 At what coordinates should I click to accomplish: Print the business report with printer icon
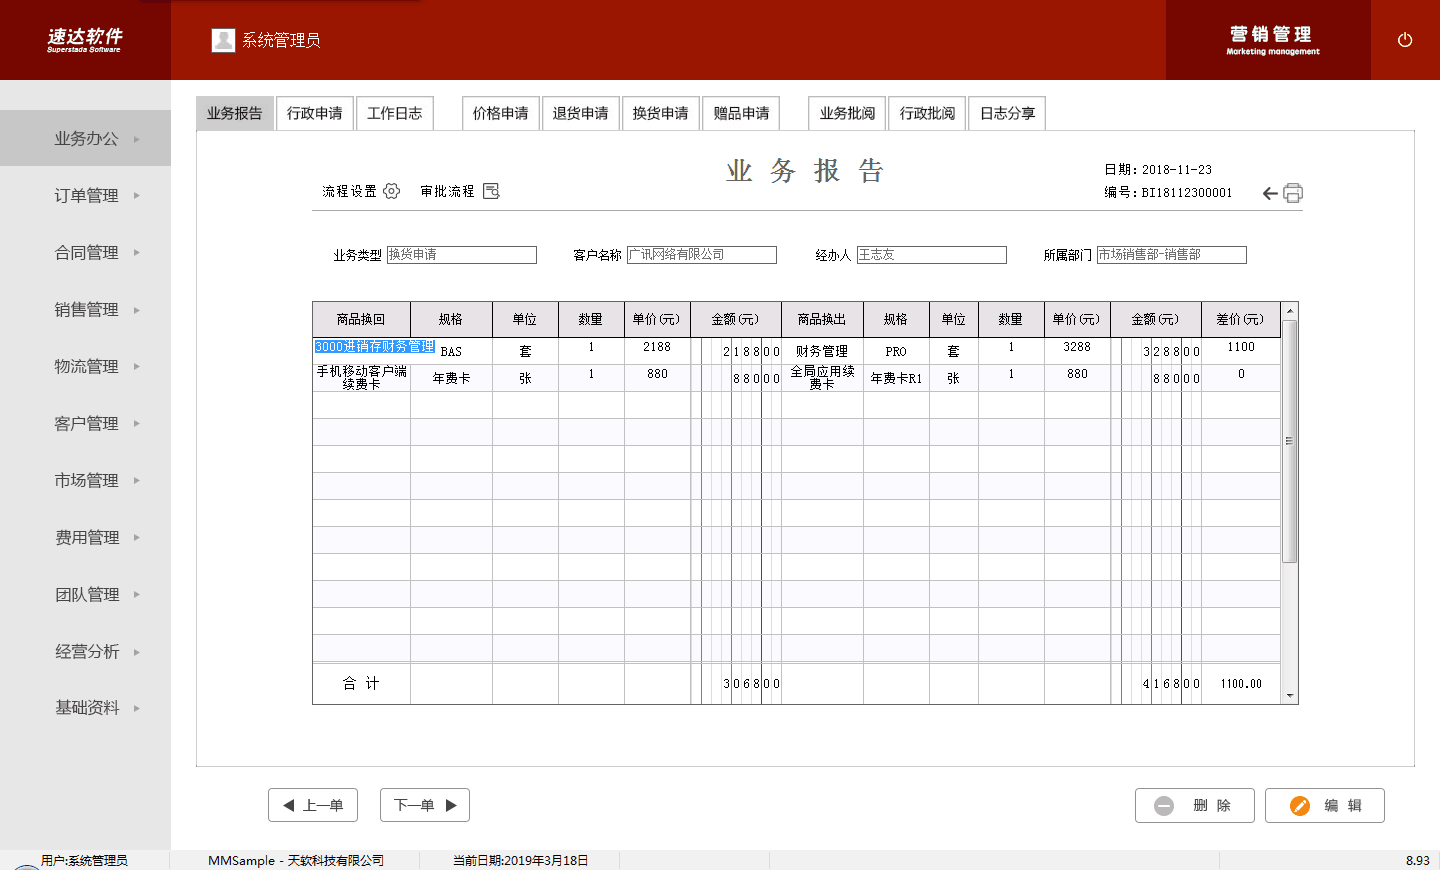[1293, 193]
